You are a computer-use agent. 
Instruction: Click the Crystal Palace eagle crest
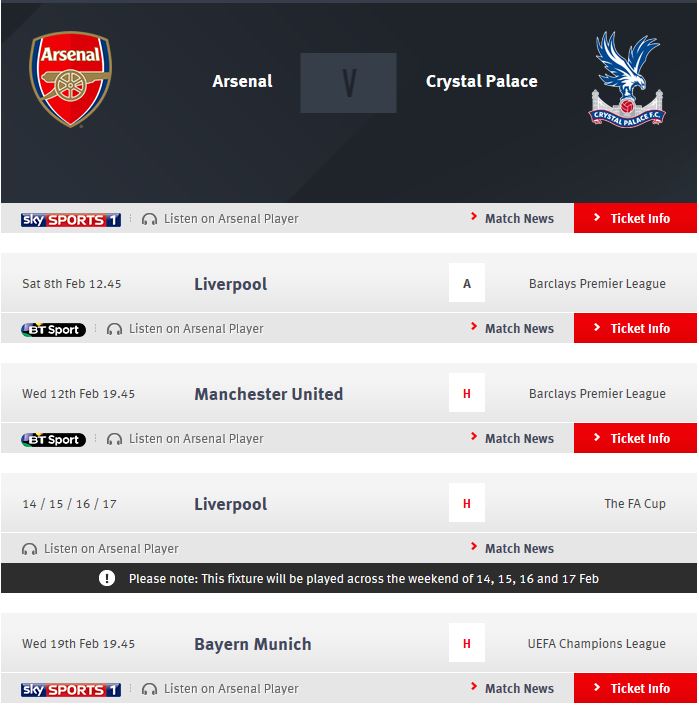(627, 79)
